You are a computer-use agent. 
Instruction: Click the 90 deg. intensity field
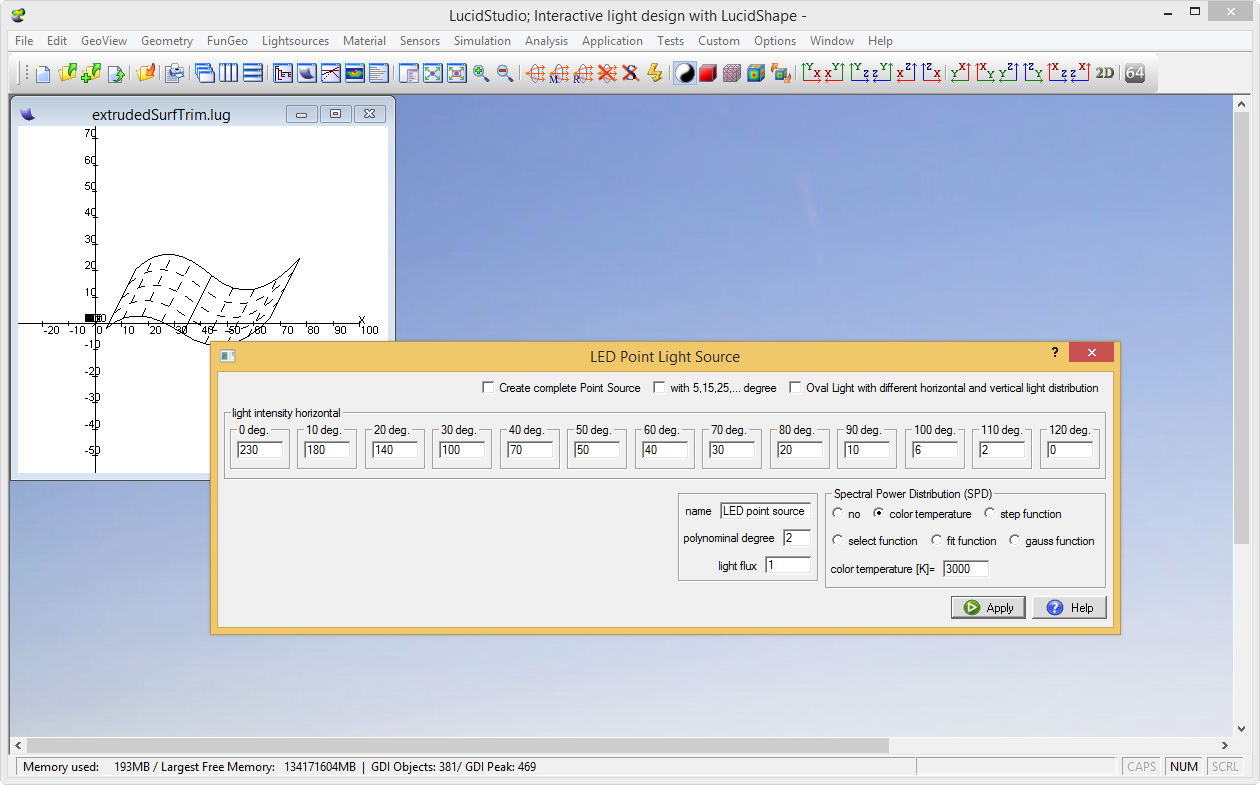pyautogui.click(x=867, y=450)
